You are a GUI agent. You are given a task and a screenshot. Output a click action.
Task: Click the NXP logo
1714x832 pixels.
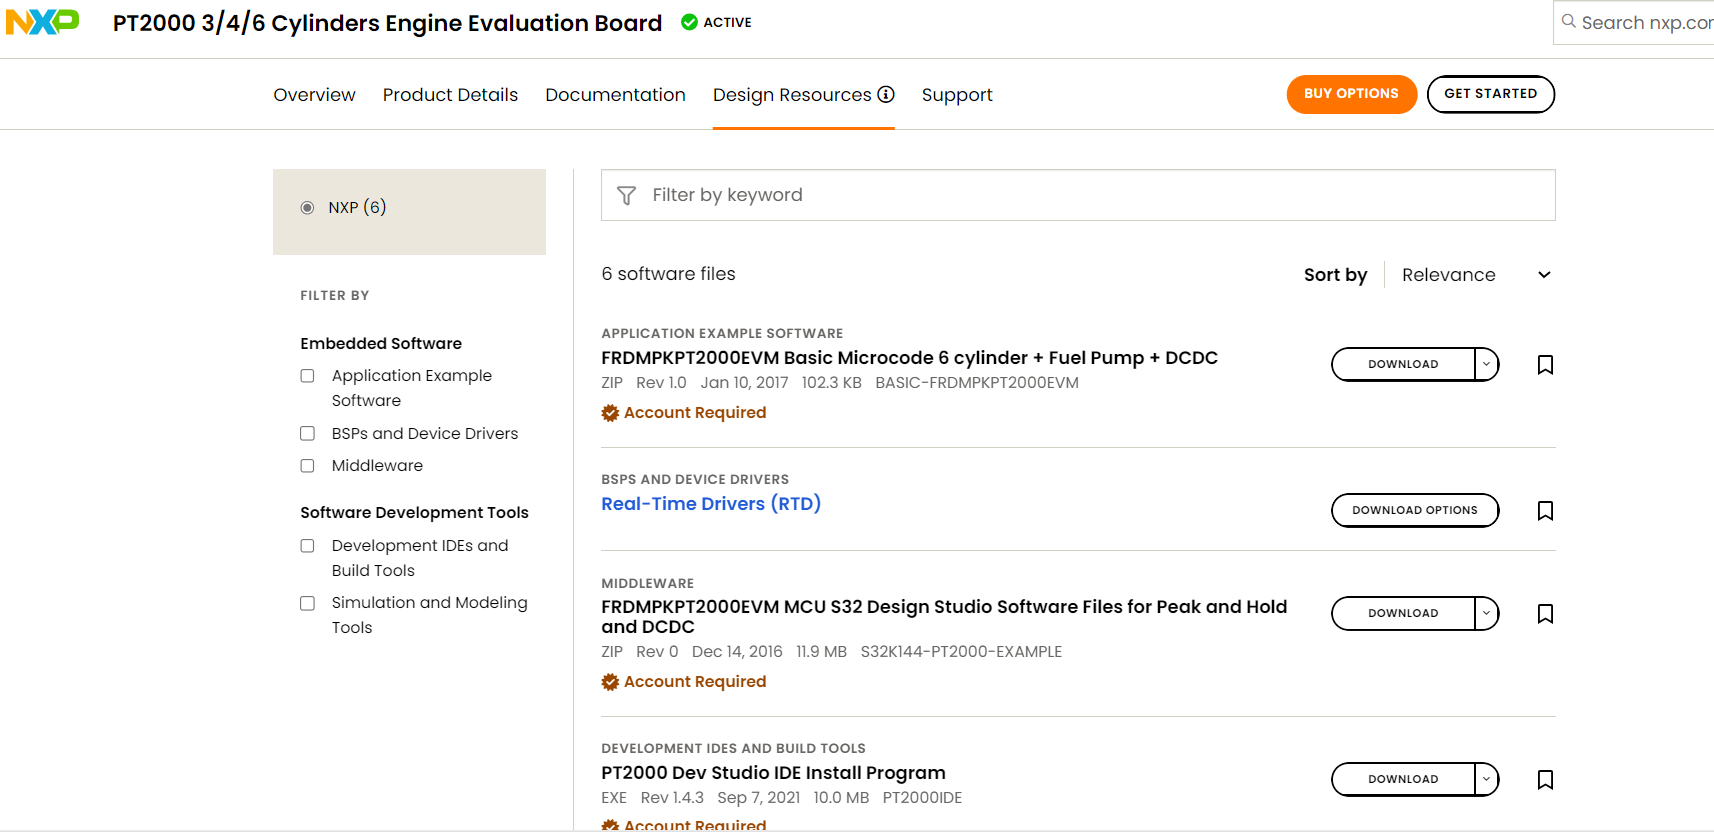point(42,22)
